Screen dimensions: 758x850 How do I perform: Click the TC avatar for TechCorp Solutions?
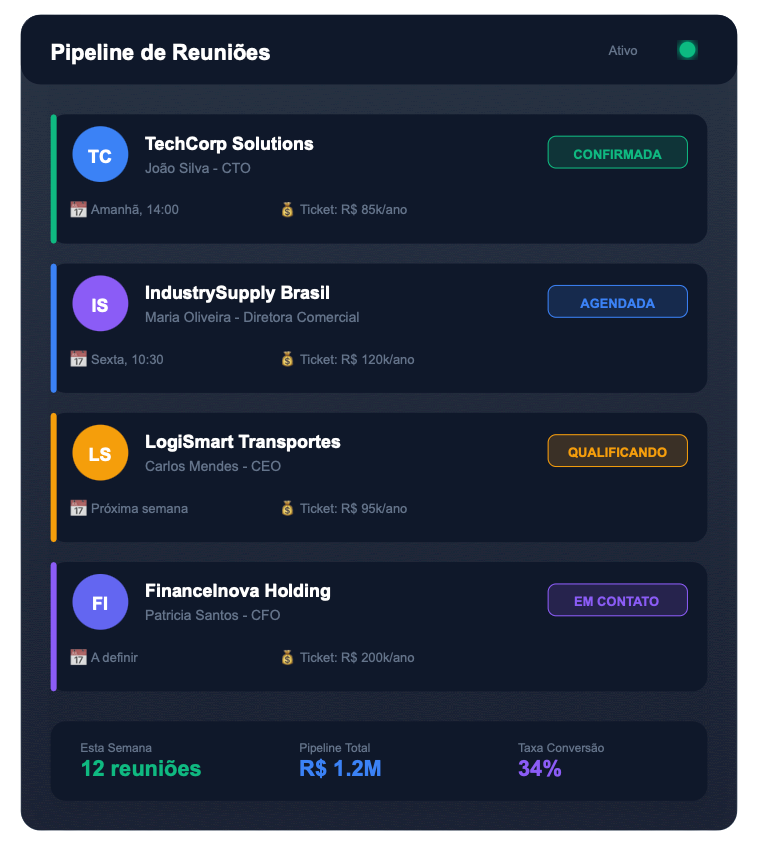tap(100, 155)
